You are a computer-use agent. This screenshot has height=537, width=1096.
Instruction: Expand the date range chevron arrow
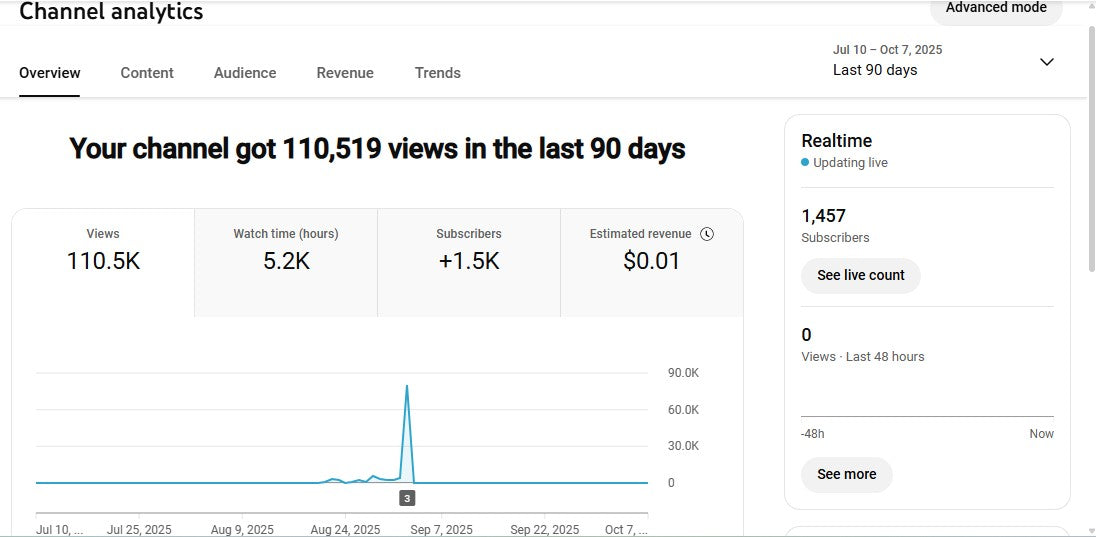pos(1047,62)
